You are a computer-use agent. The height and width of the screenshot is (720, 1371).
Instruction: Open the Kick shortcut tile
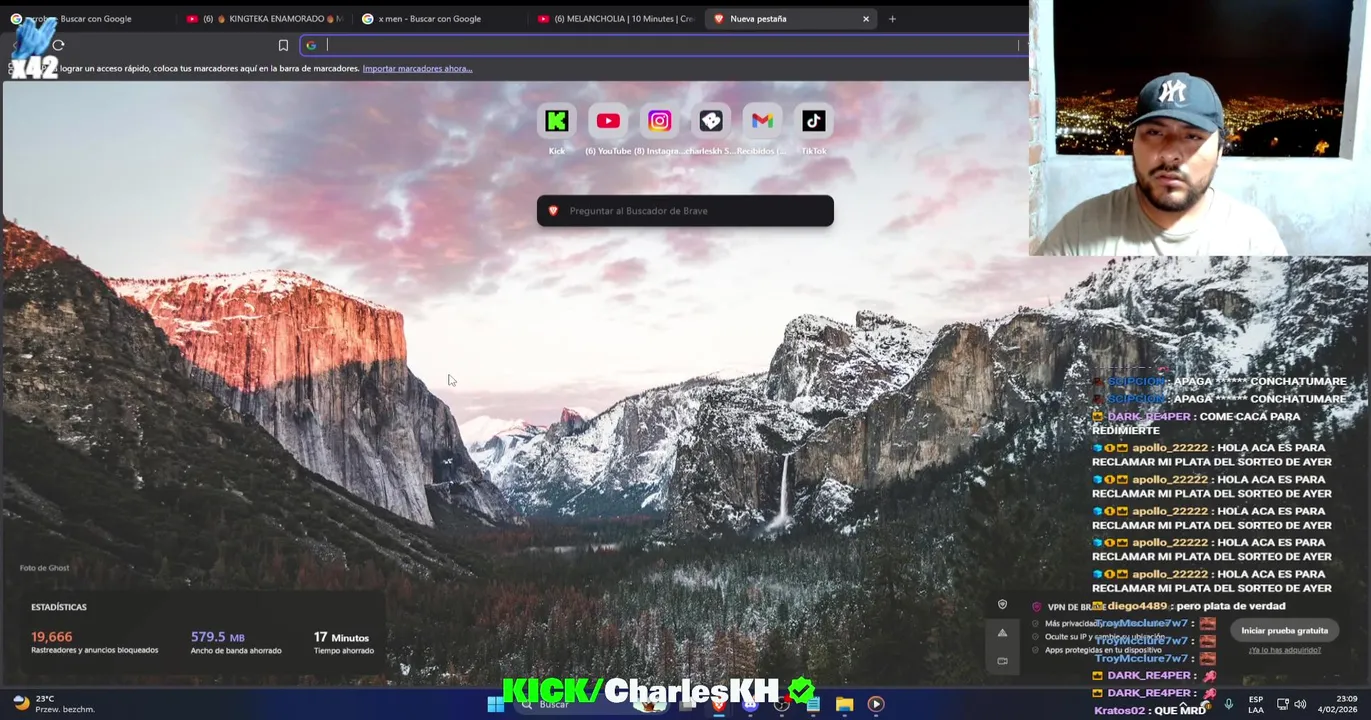tap(557, 121)
